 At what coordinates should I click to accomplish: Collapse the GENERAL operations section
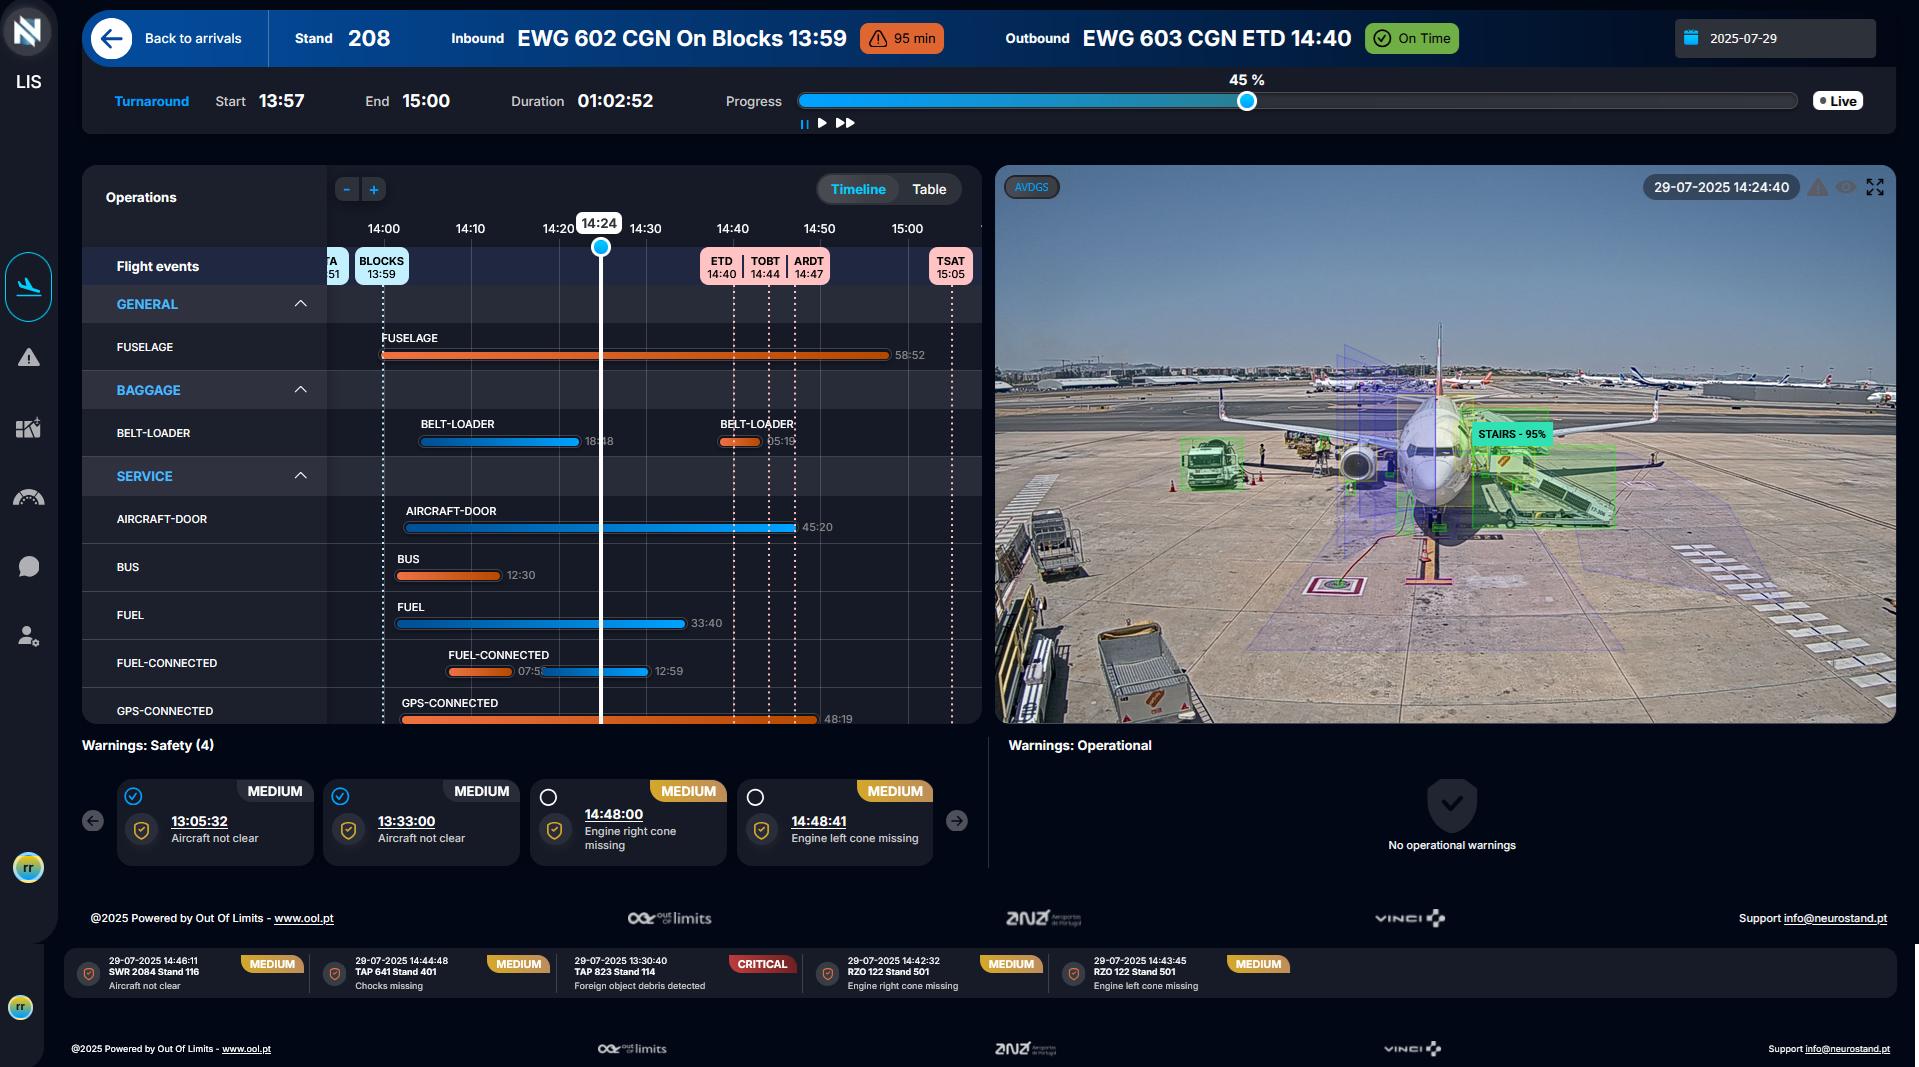click(x=300, y=304)
